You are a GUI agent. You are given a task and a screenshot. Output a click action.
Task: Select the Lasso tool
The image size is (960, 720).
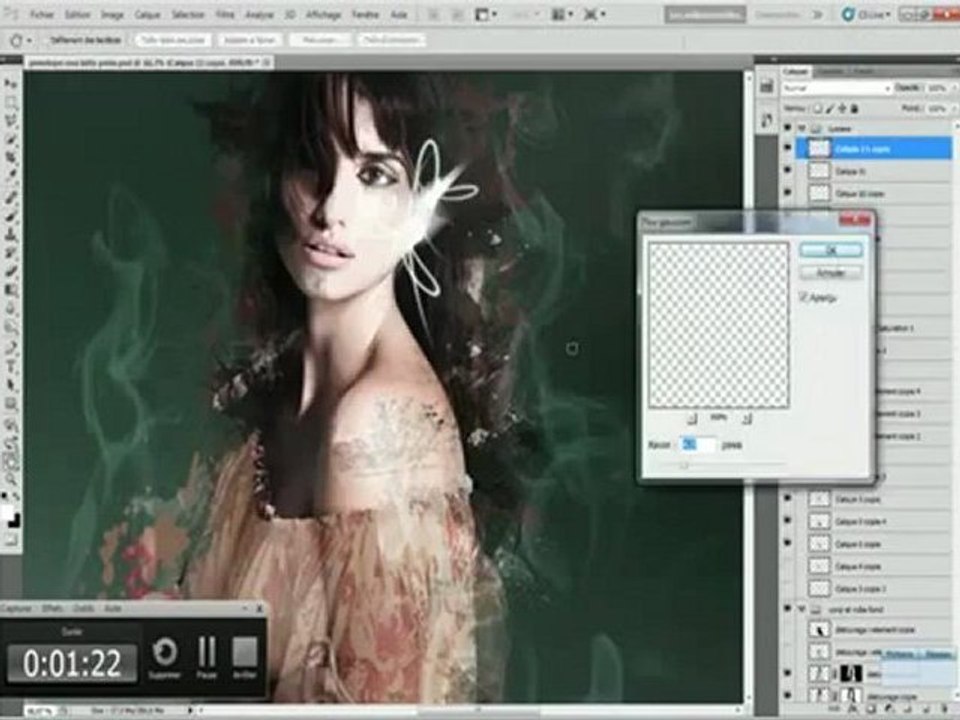pyautogui.click(x=12, y=121)
